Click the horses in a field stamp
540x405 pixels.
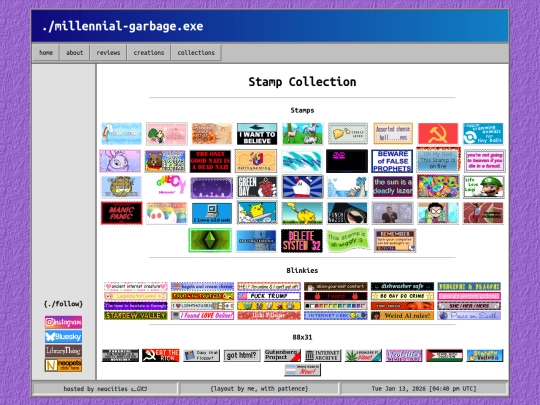(302, 134)
